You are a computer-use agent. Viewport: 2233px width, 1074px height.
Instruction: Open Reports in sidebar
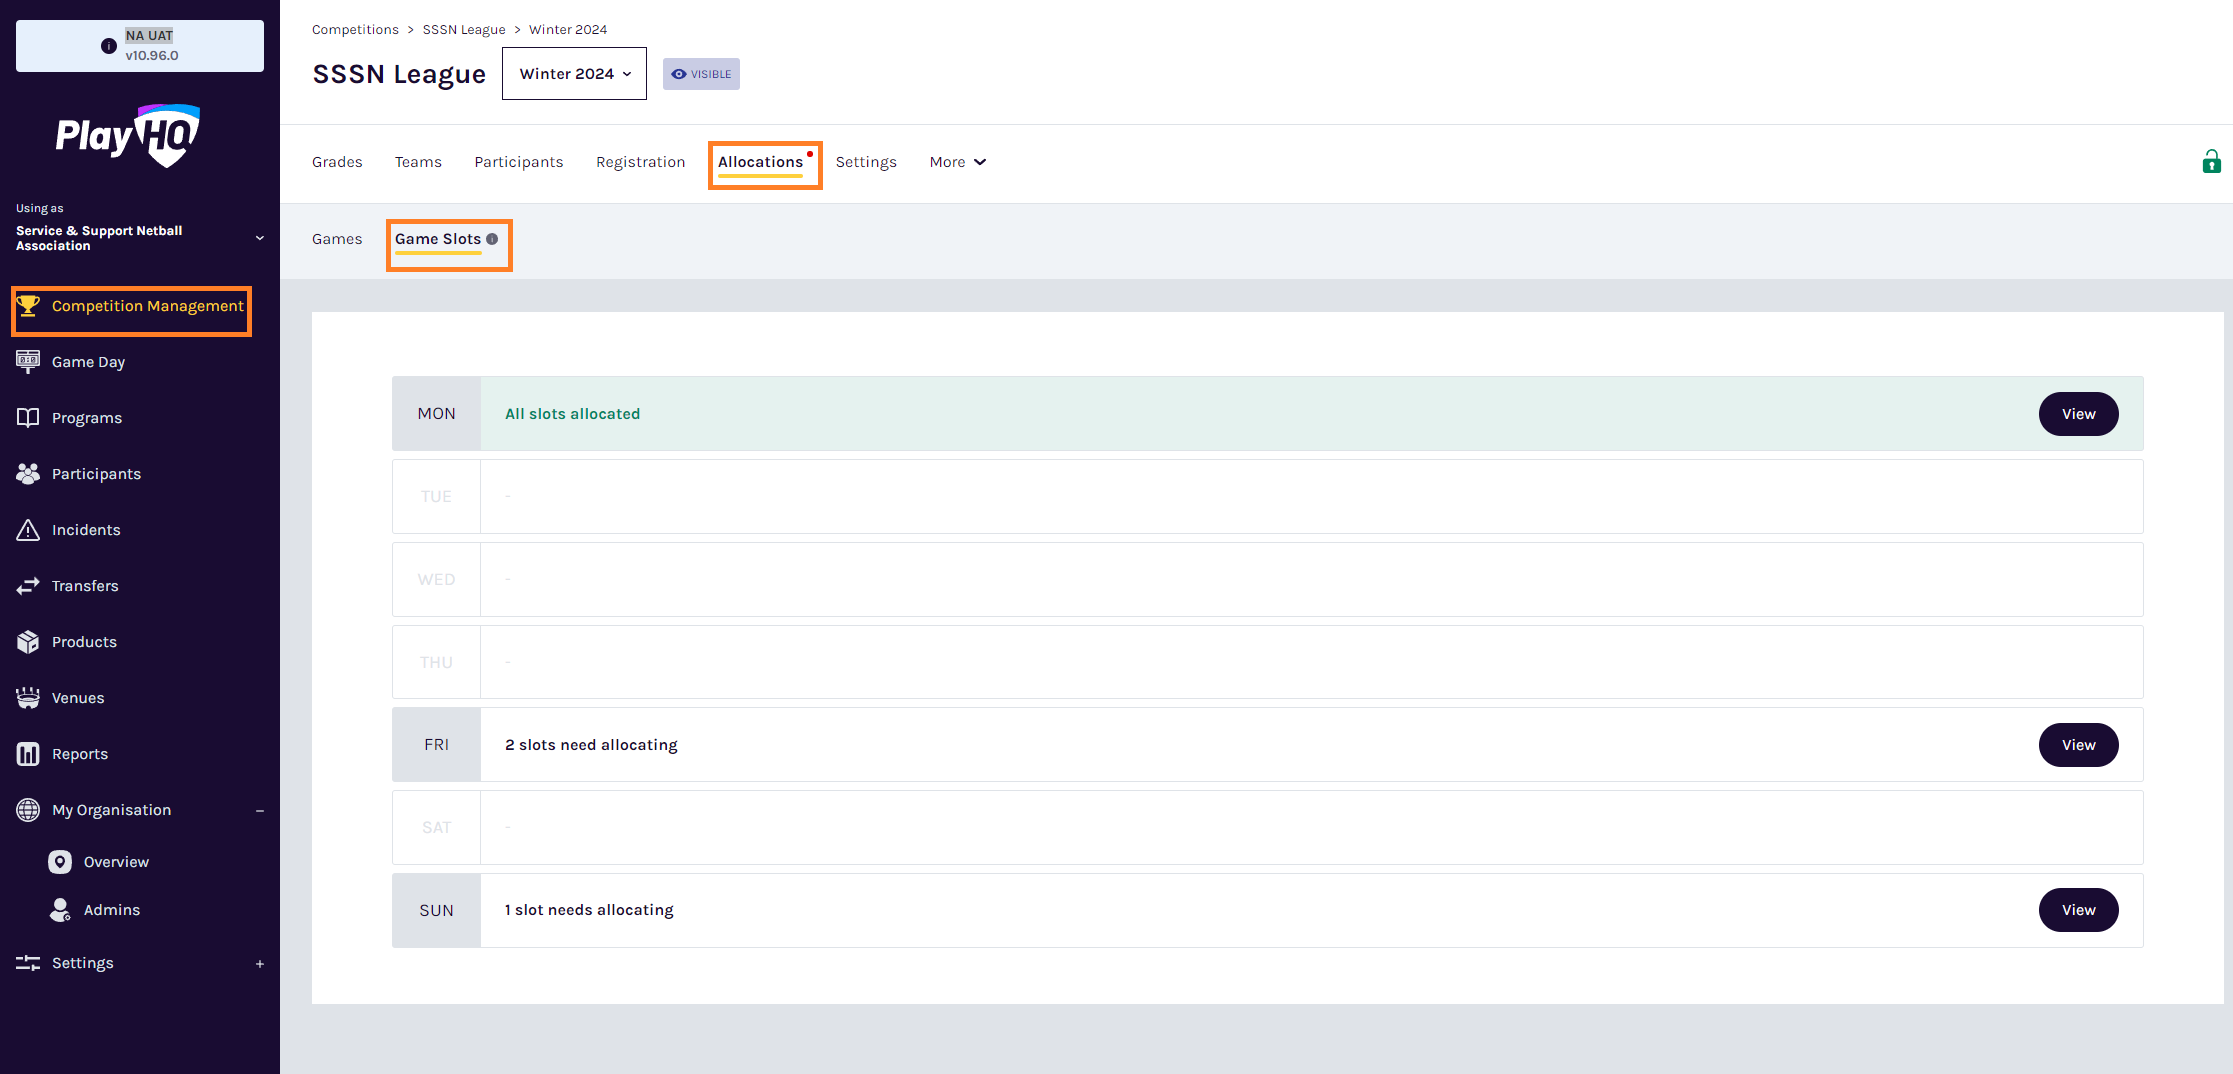[x=80, y=754]
